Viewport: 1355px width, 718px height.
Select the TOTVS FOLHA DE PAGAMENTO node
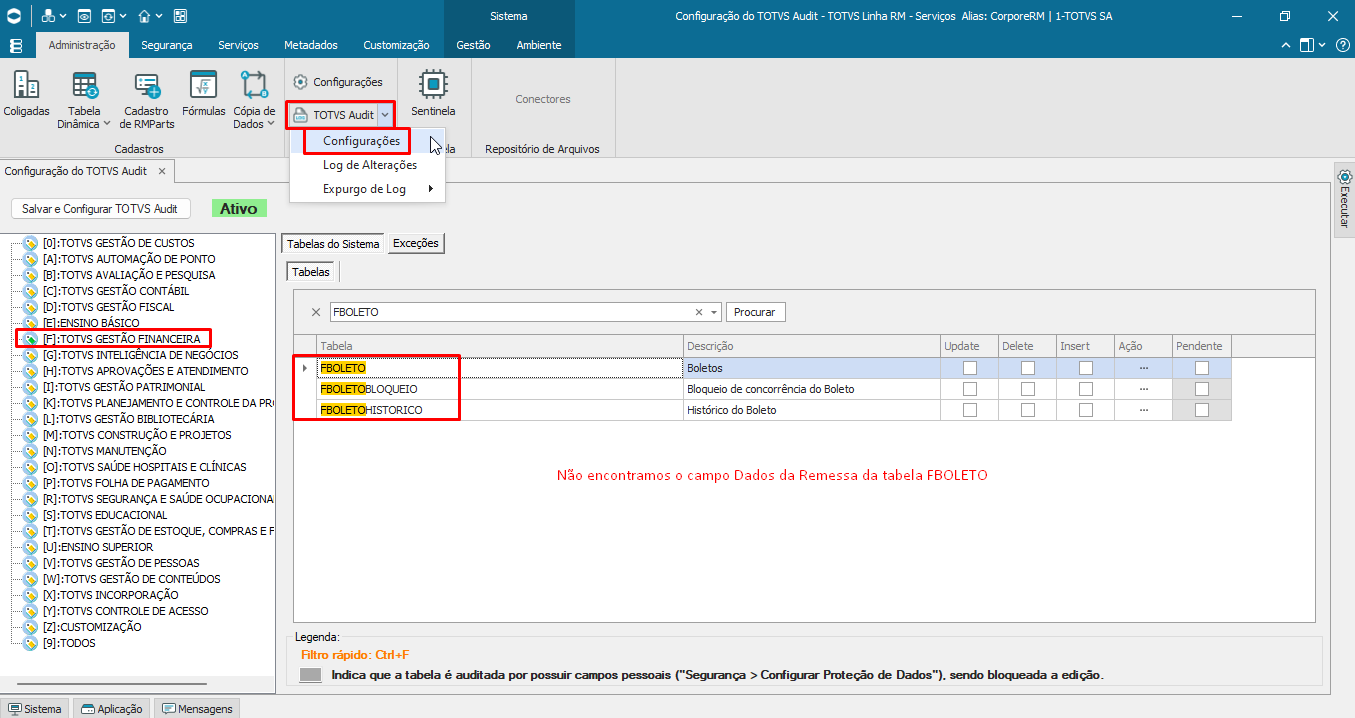(x=126, y=483)
